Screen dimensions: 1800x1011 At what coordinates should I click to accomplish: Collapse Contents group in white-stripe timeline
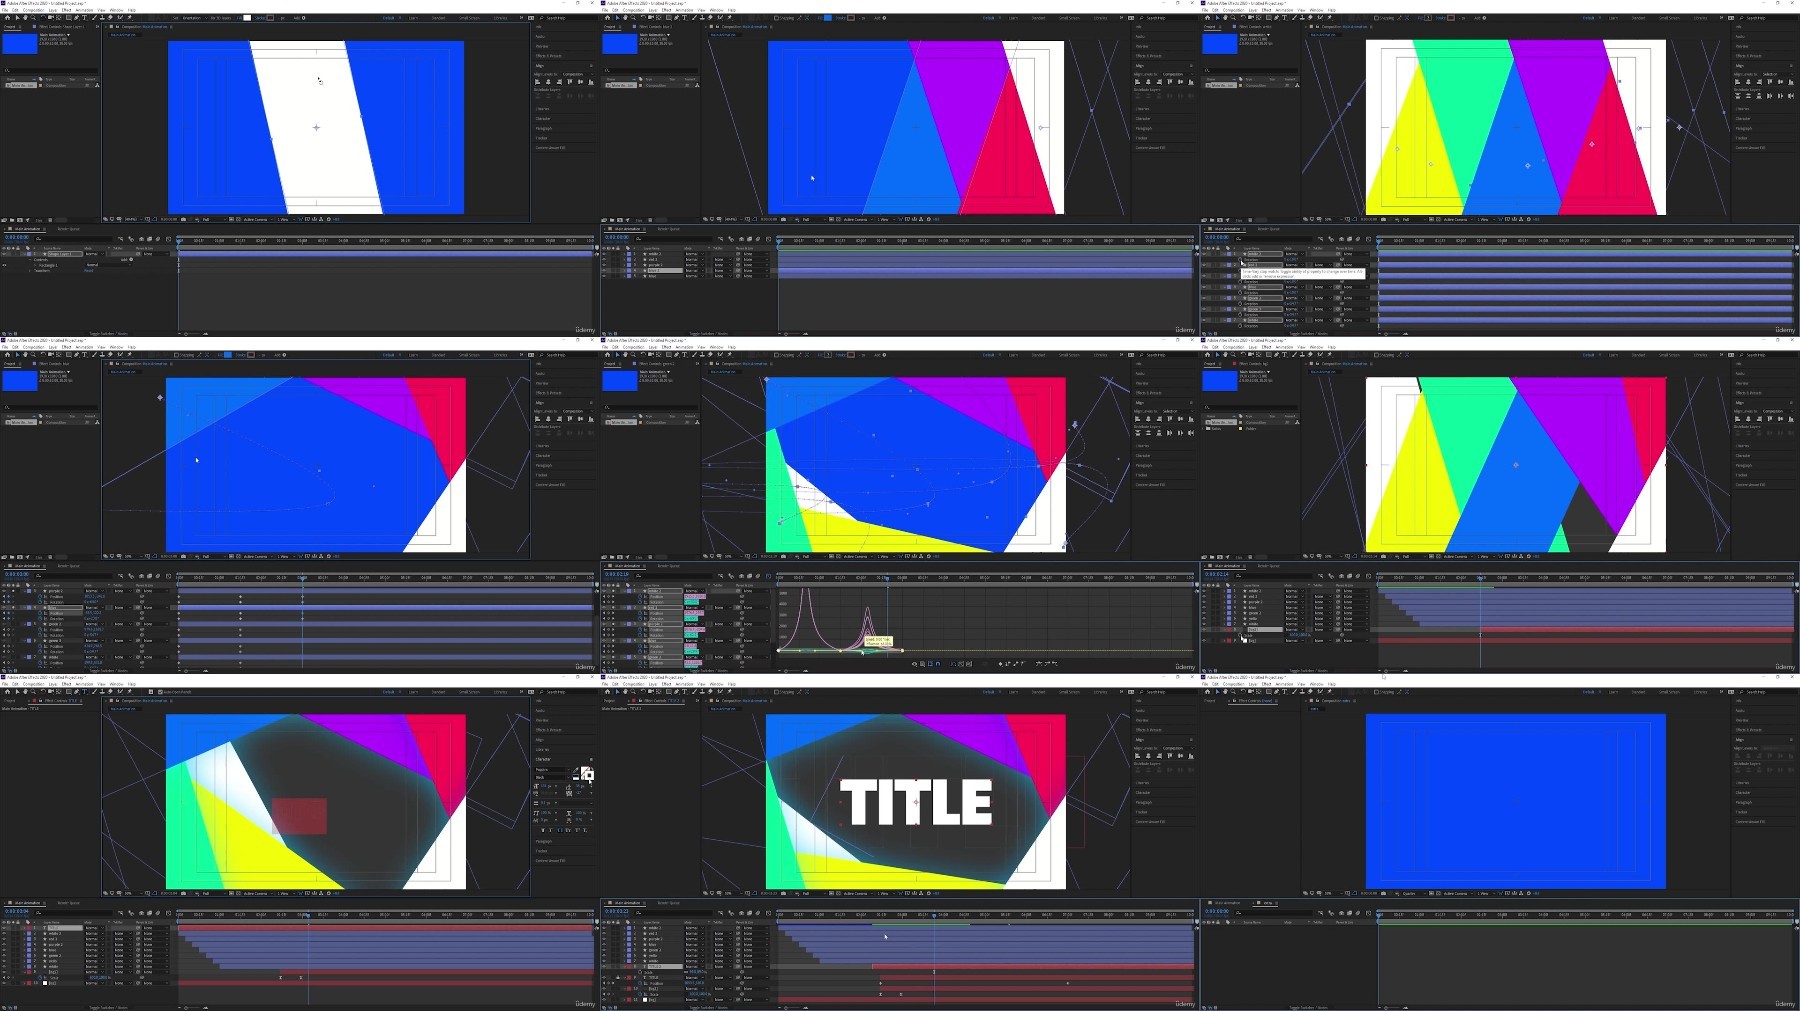(x=30, y=260)
